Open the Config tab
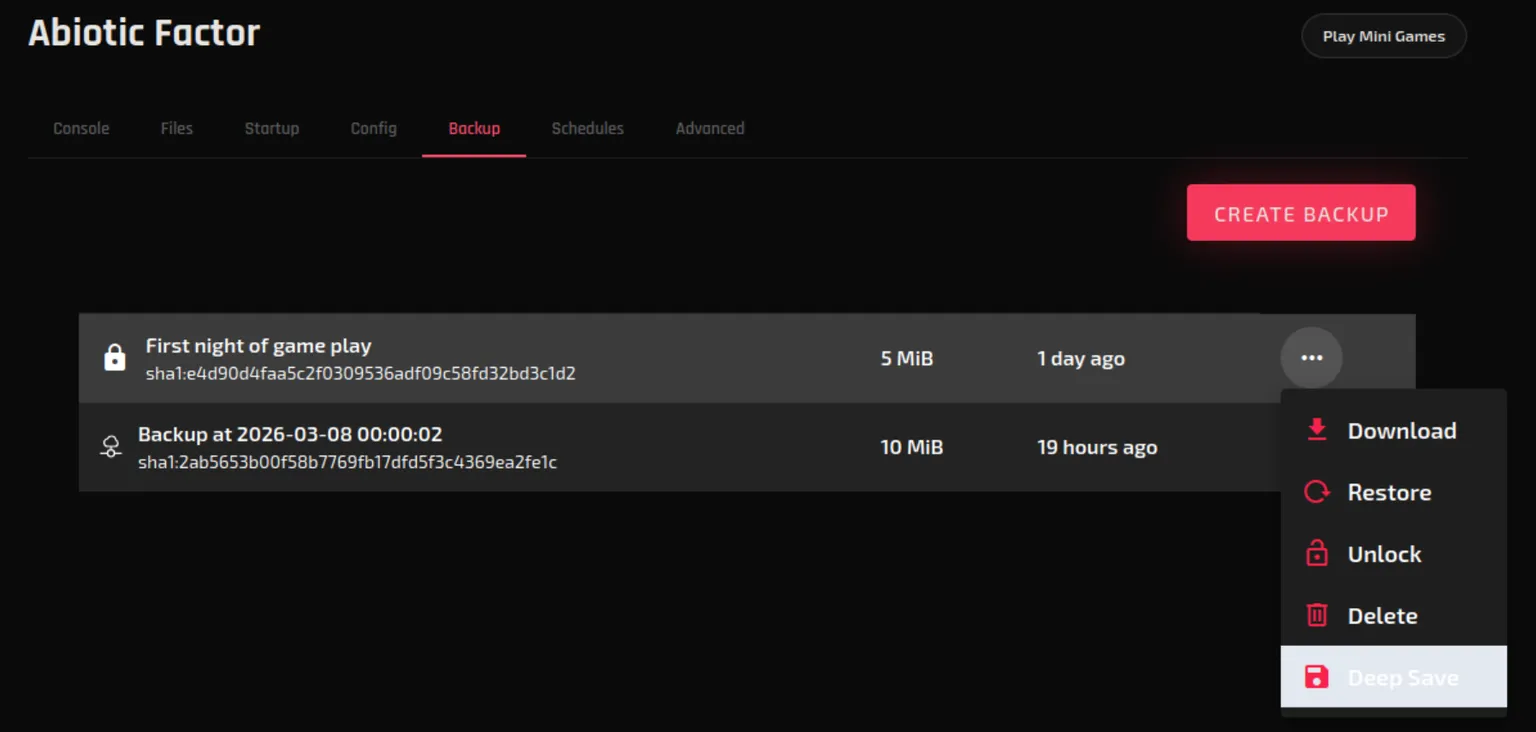1536x732 pixels. point(374,128)
